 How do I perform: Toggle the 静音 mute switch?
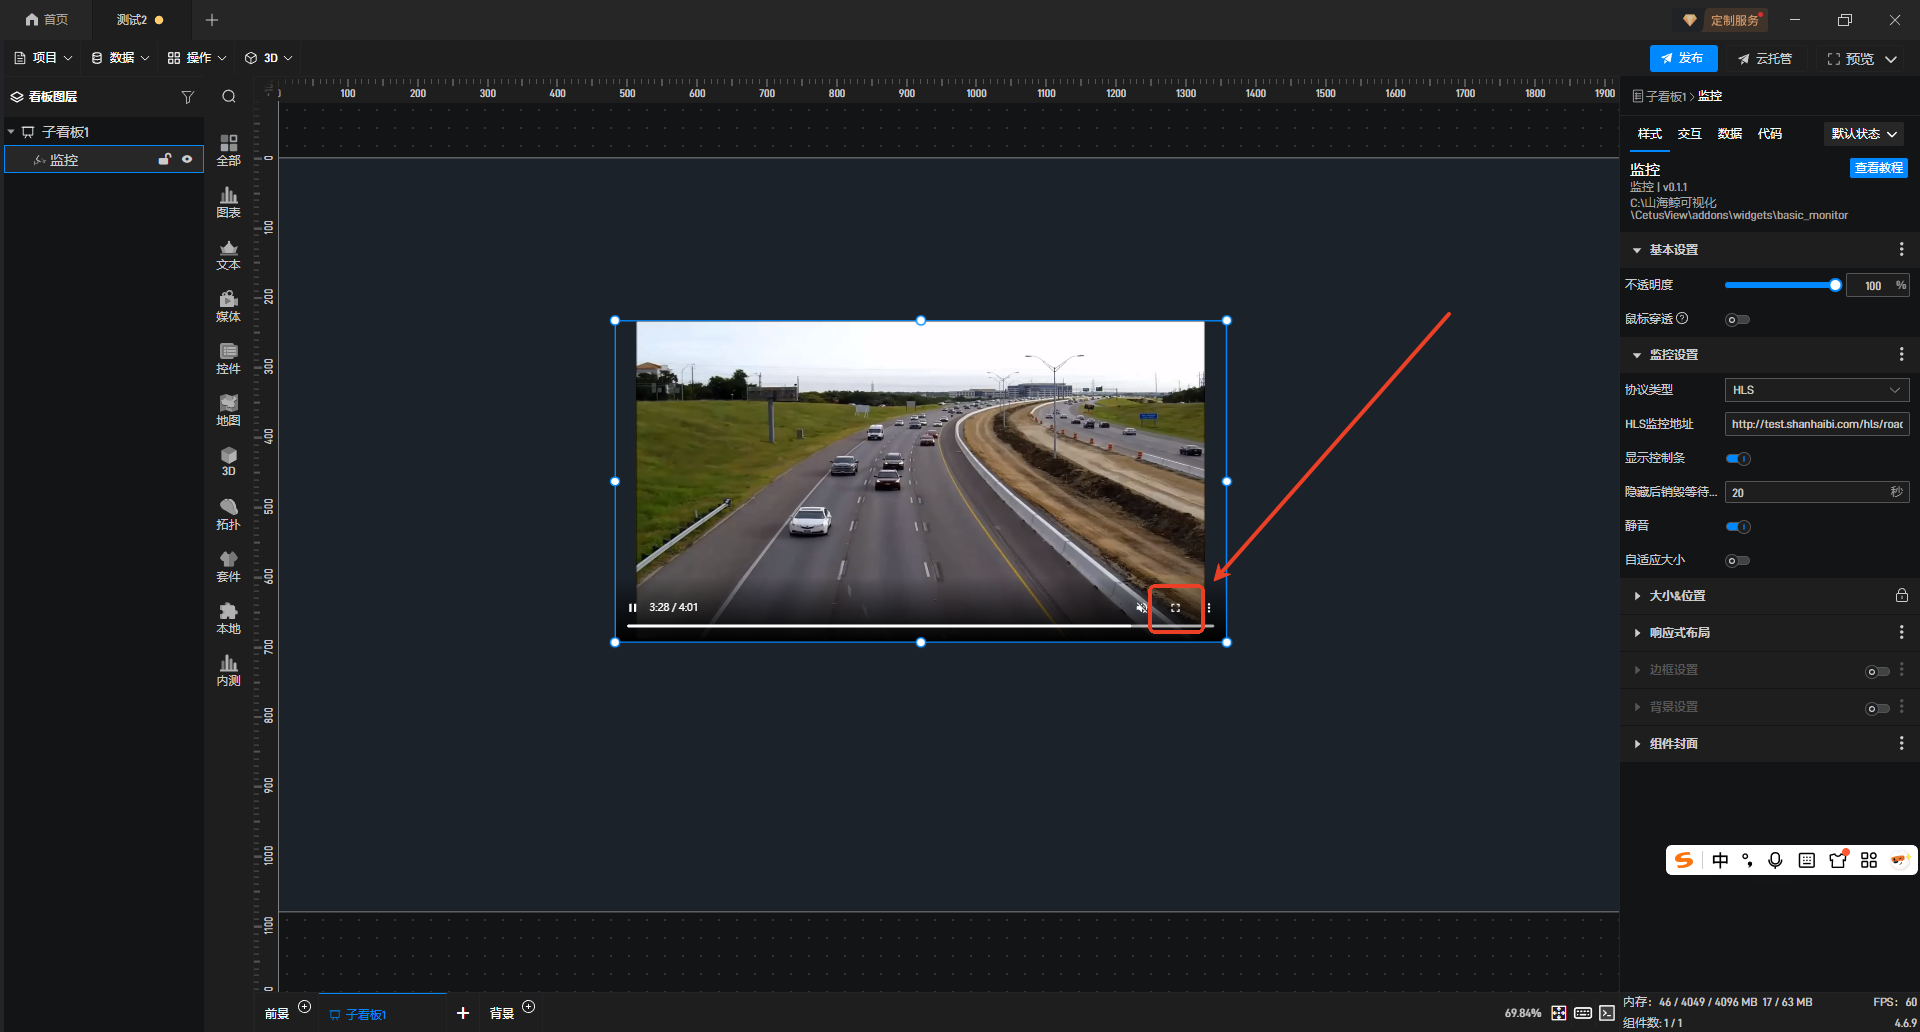1738,527
